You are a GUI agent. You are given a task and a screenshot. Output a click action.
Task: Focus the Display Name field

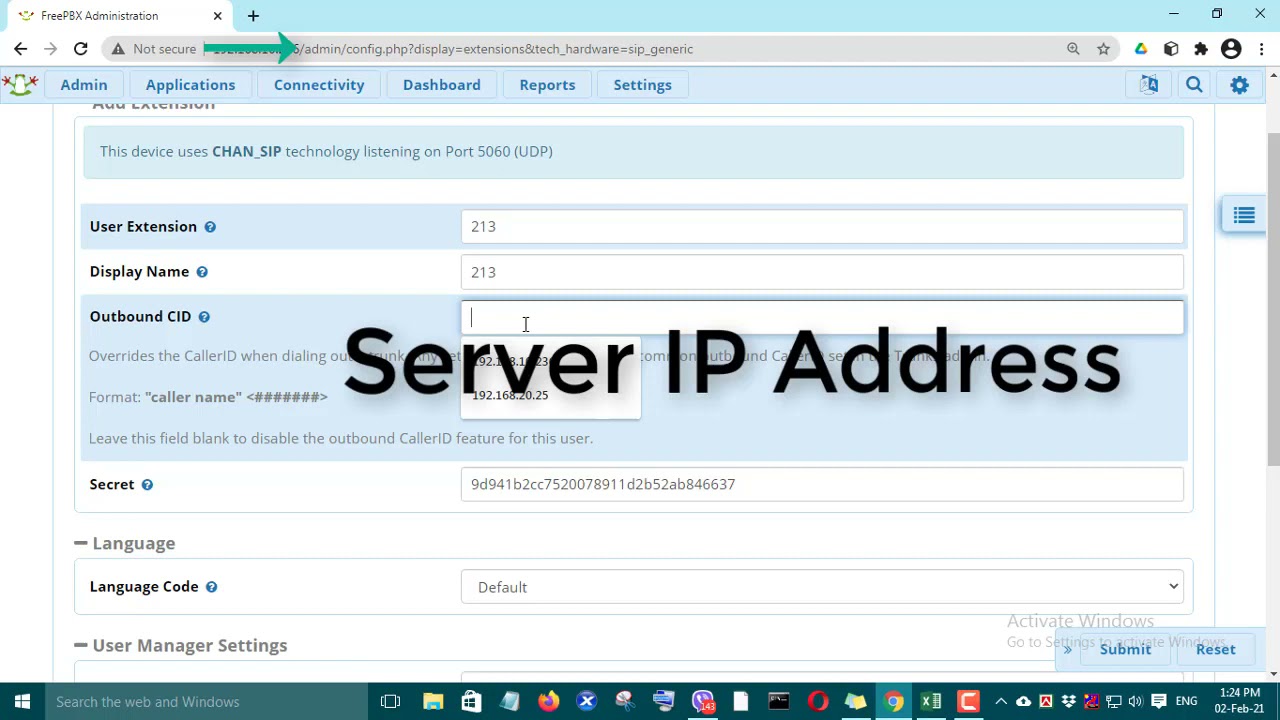click(822, 272)
